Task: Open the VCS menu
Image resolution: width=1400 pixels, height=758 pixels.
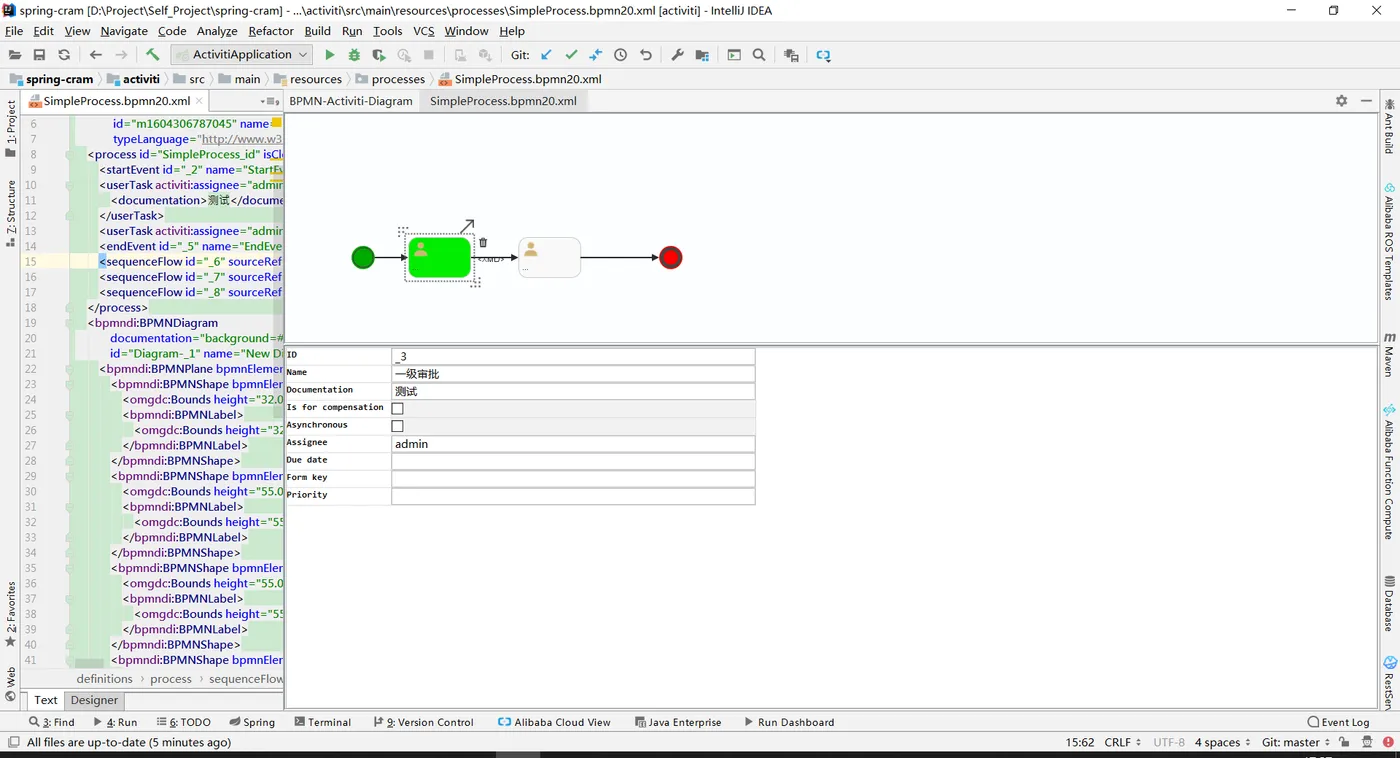Action: (424, 31)
